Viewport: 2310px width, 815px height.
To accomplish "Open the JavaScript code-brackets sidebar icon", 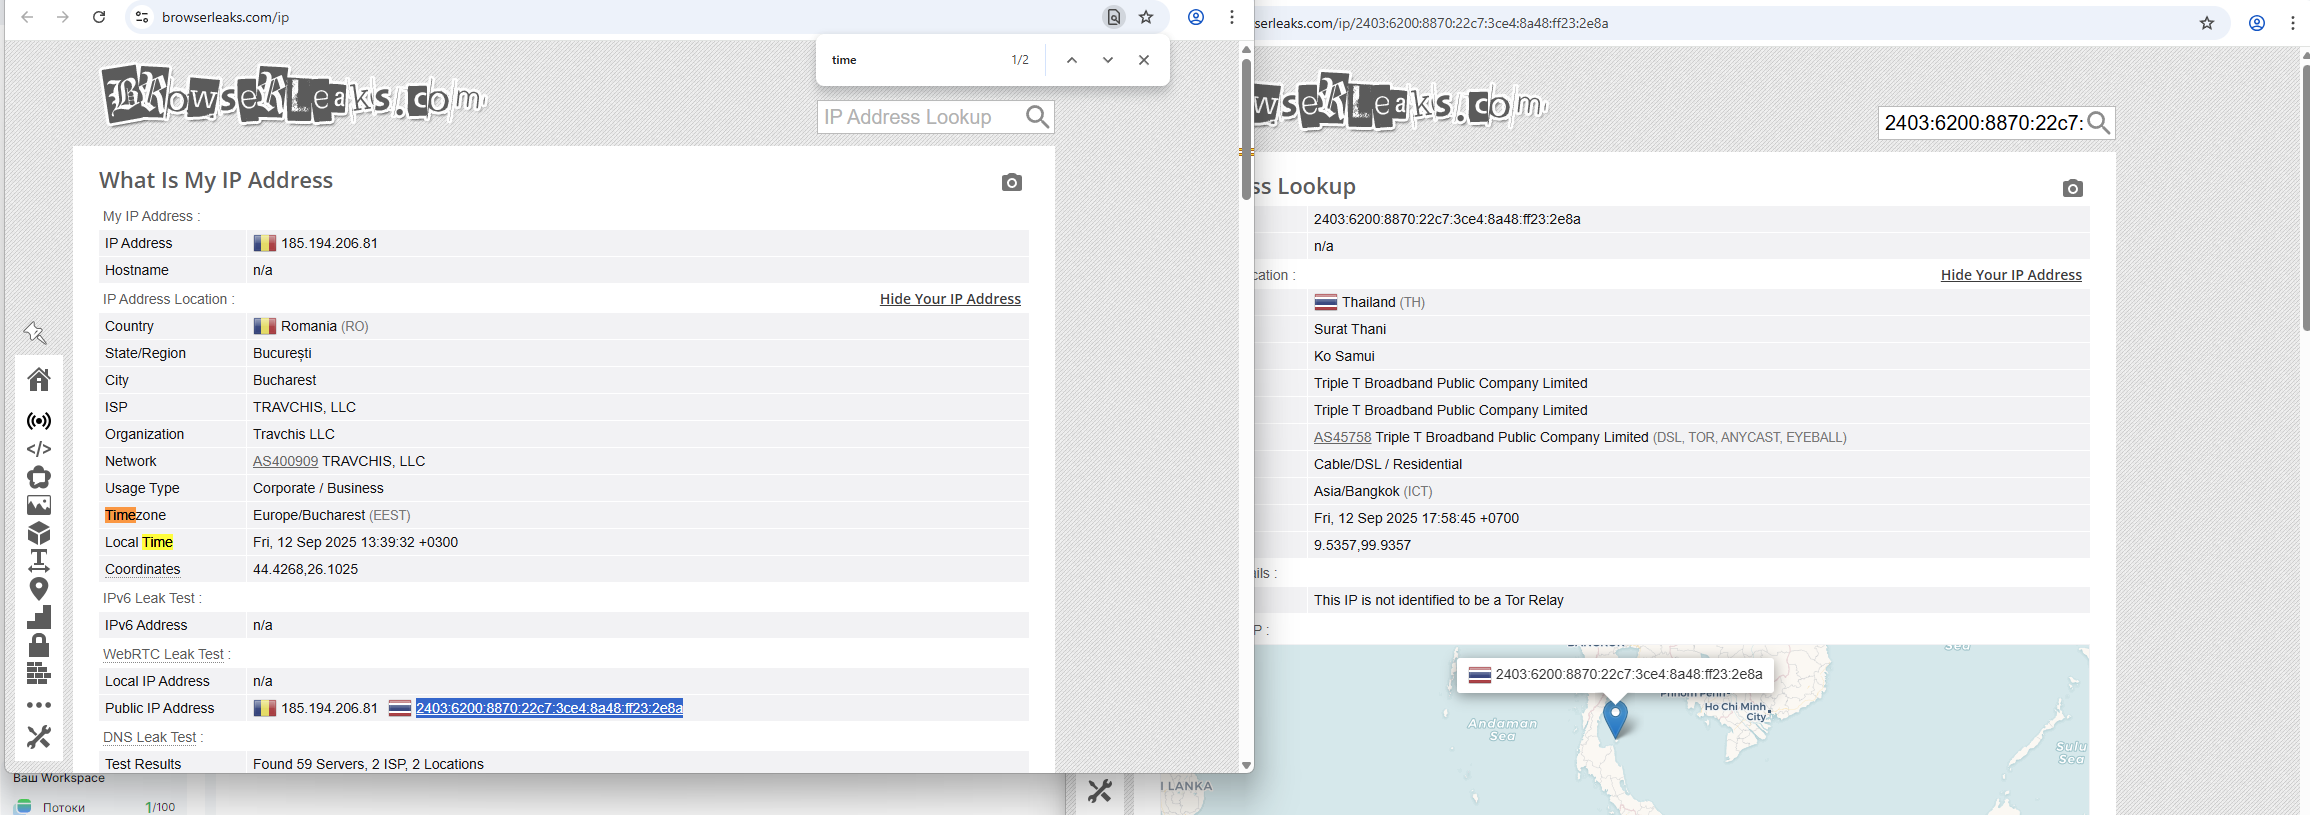I will (x=39, y=449).
